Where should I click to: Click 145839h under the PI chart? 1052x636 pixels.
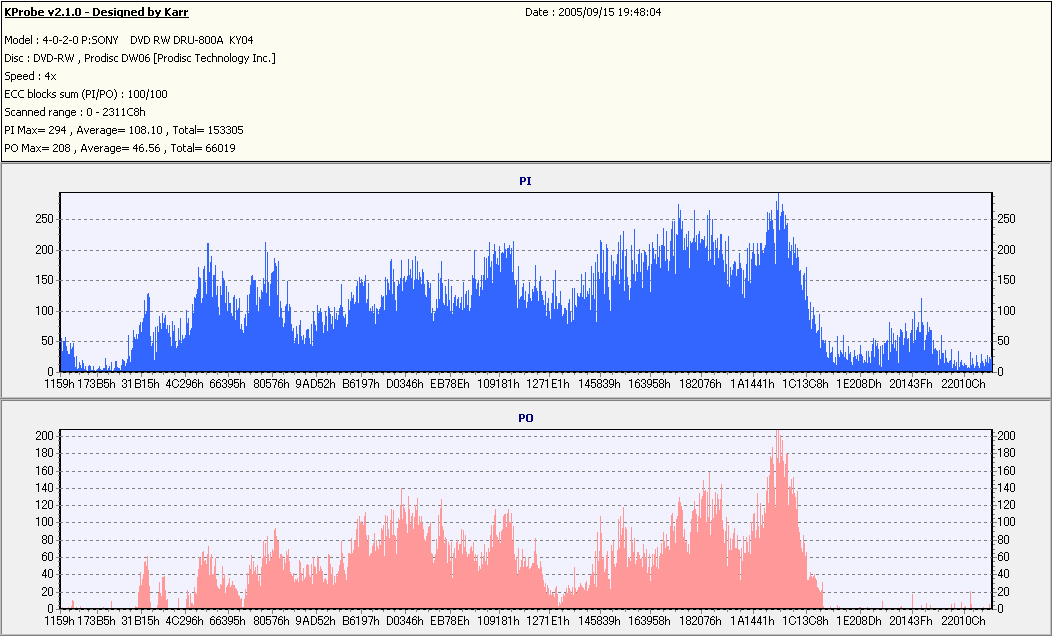click(599, 384)
